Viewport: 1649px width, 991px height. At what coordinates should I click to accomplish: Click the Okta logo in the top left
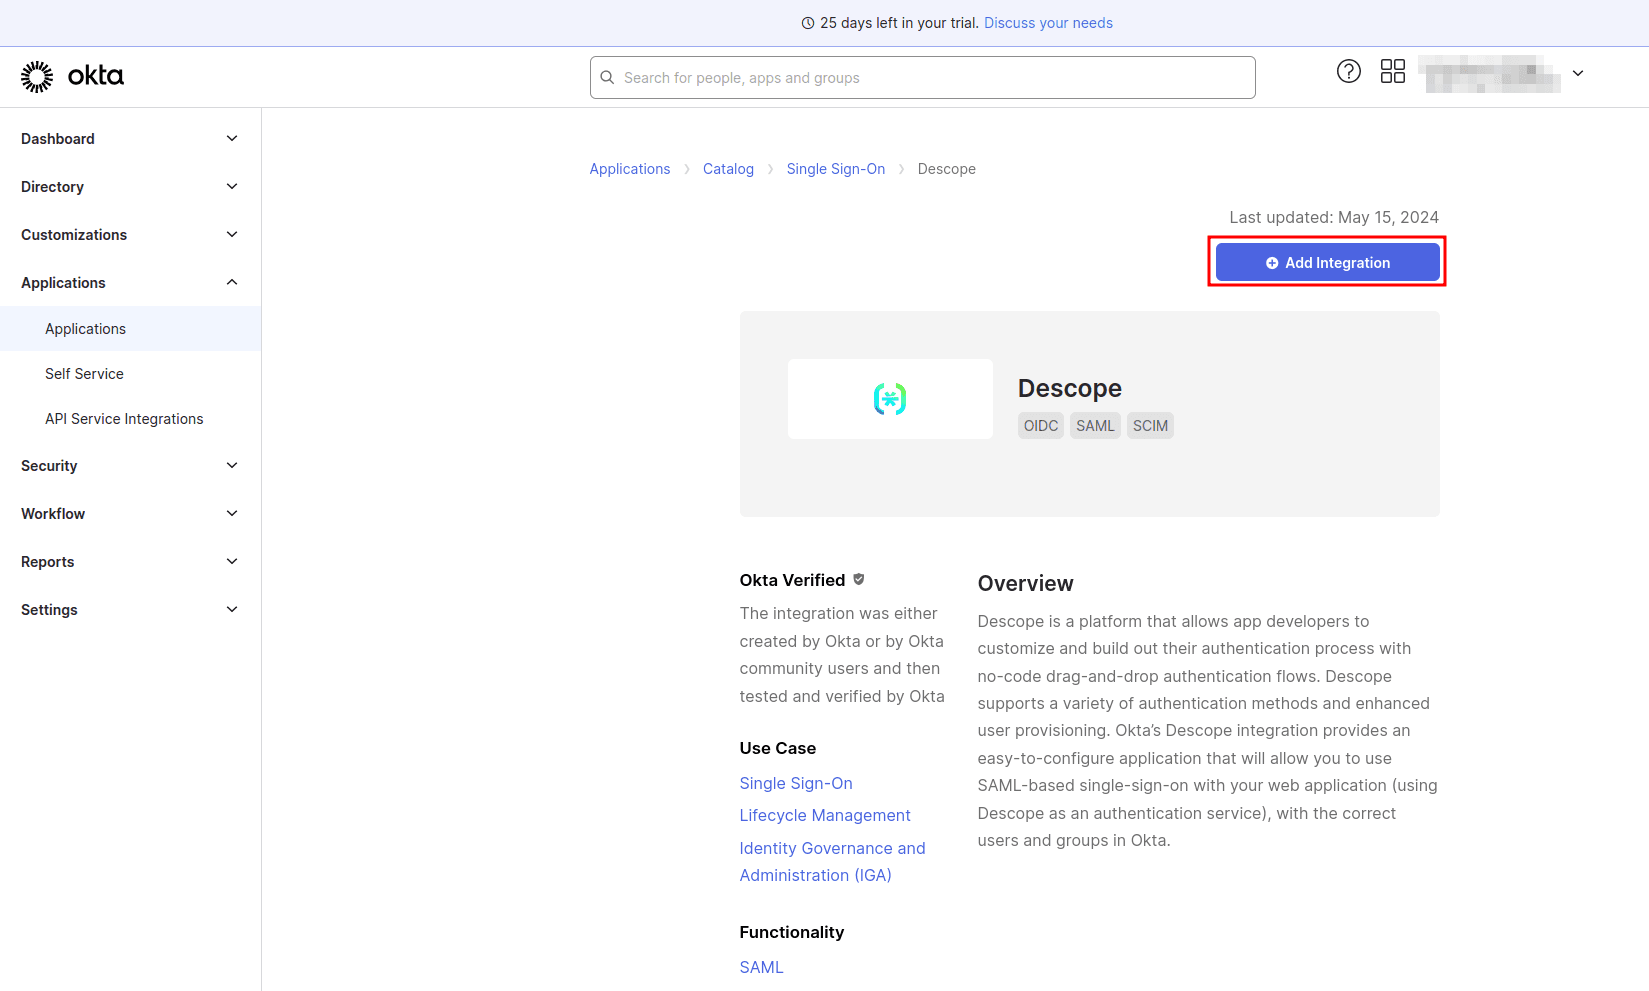(71, 76)
